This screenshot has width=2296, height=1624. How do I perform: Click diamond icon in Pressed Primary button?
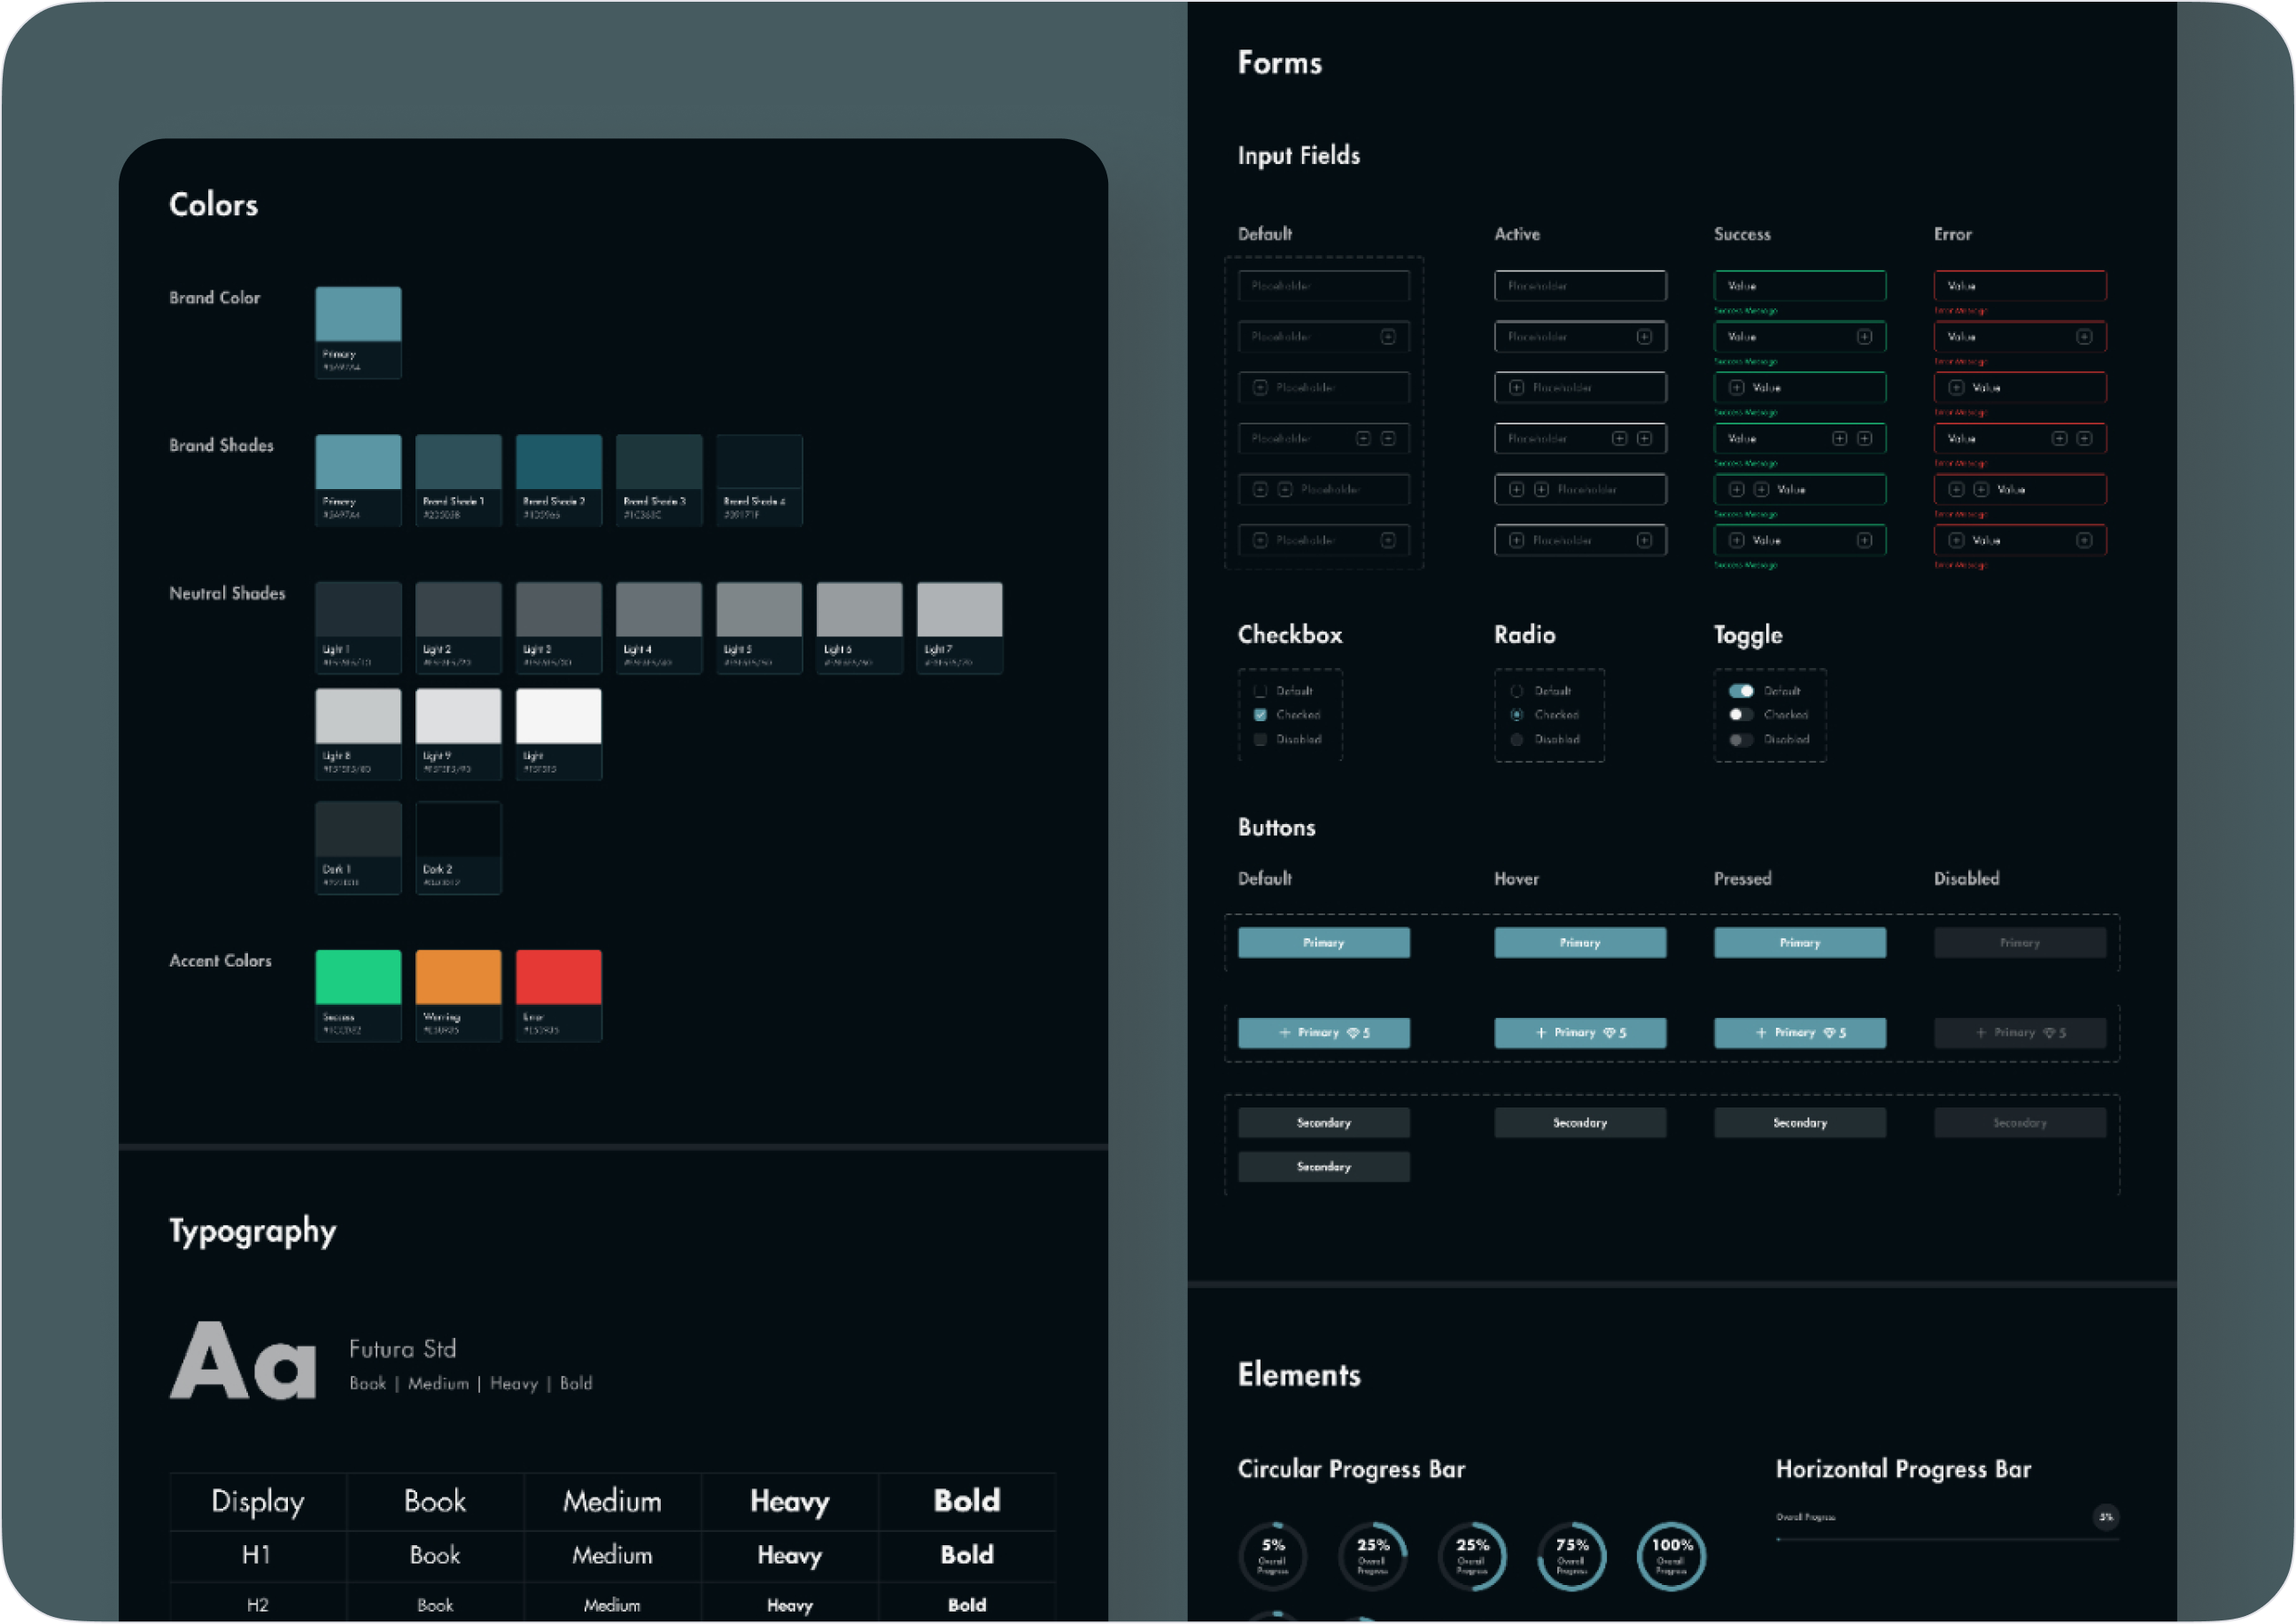(1829, 1033)
